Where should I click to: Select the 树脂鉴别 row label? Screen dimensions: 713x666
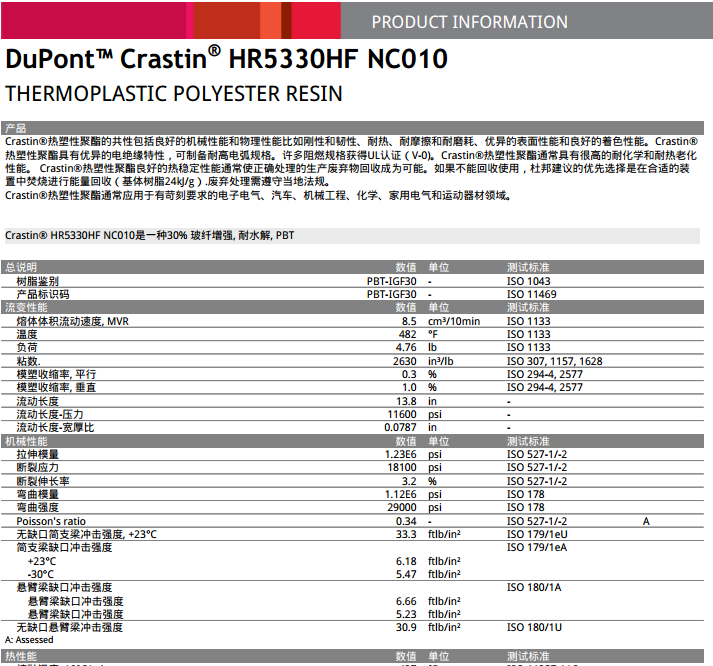37,281
